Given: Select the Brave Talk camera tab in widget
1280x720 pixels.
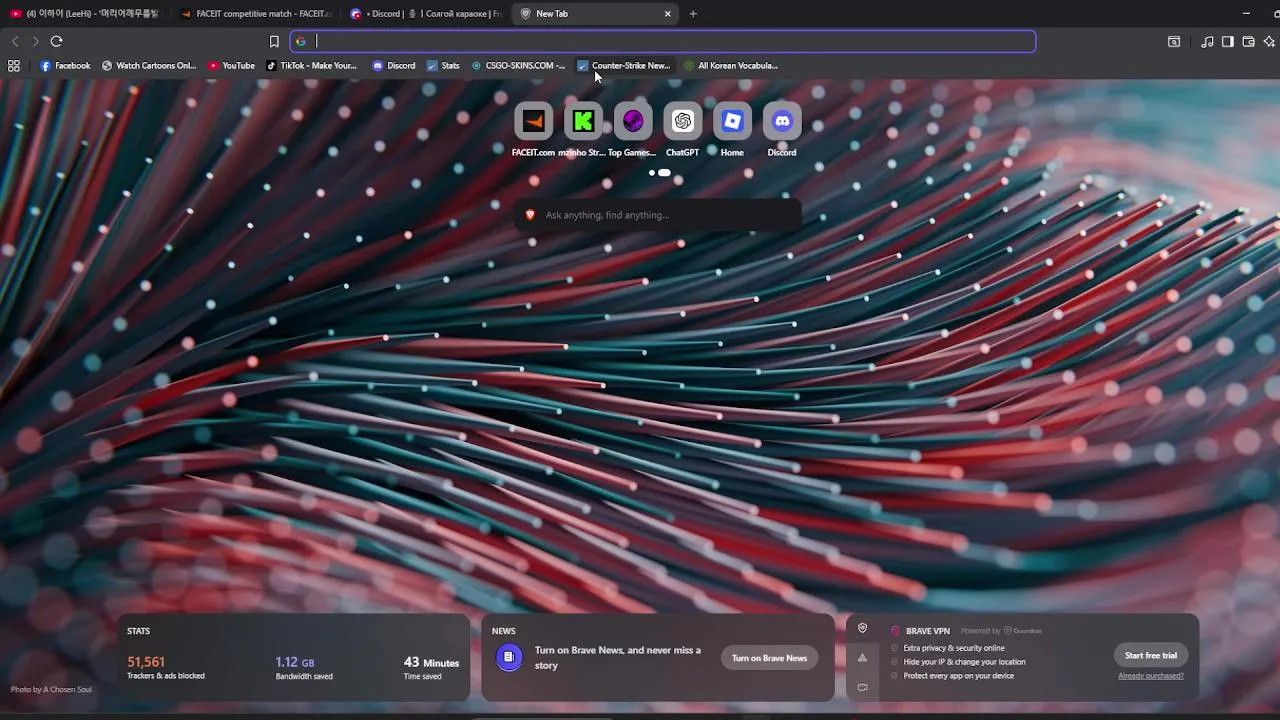Looking at the screenshot, I should point(862,687).
